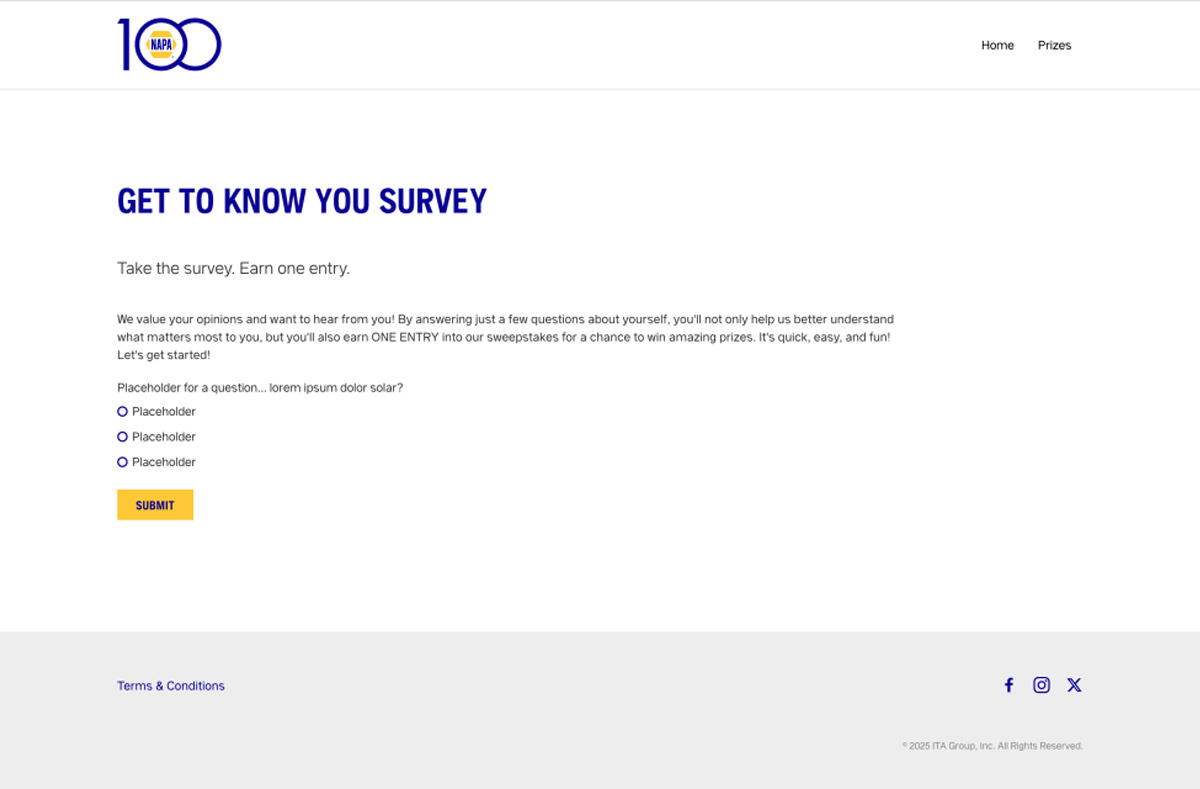Click the "Take the survey. Earn one entry." subheading

[233, 268]
